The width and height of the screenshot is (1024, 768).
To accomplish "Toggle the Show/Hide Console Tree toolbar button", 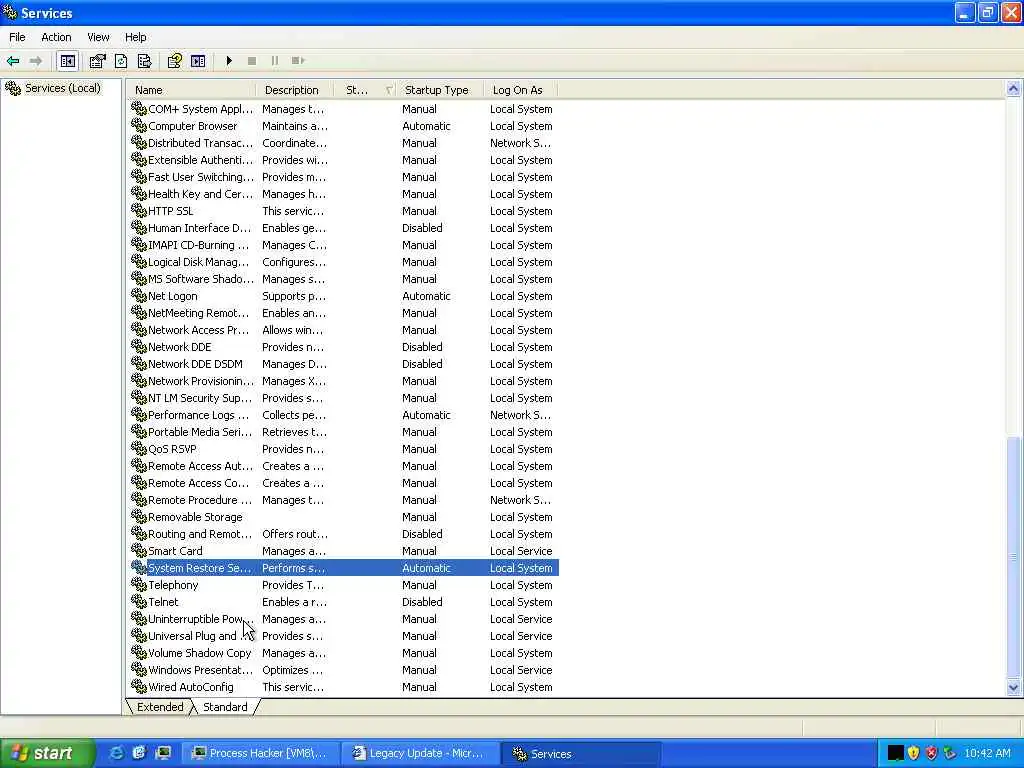I will pyautogui.click(x=67, y=61).
